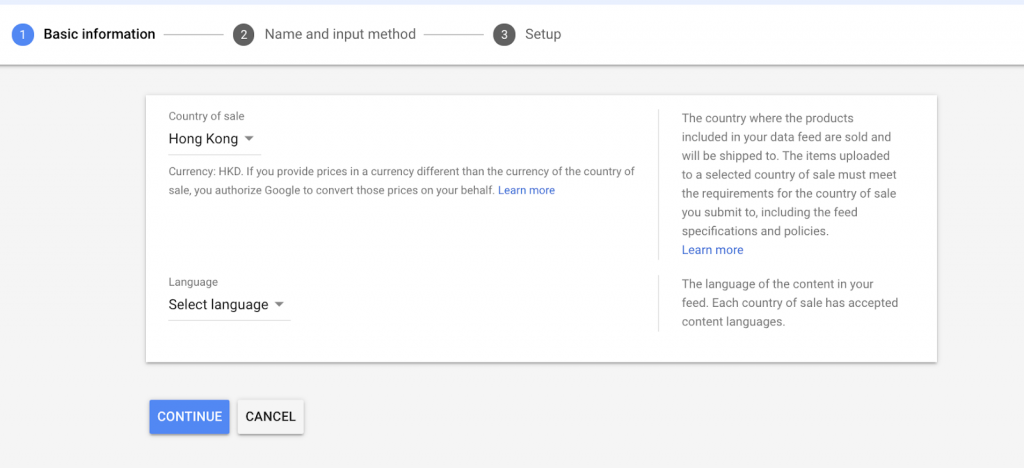
Task: Expand the arrow next to Hong Kong
Action: 249,139
